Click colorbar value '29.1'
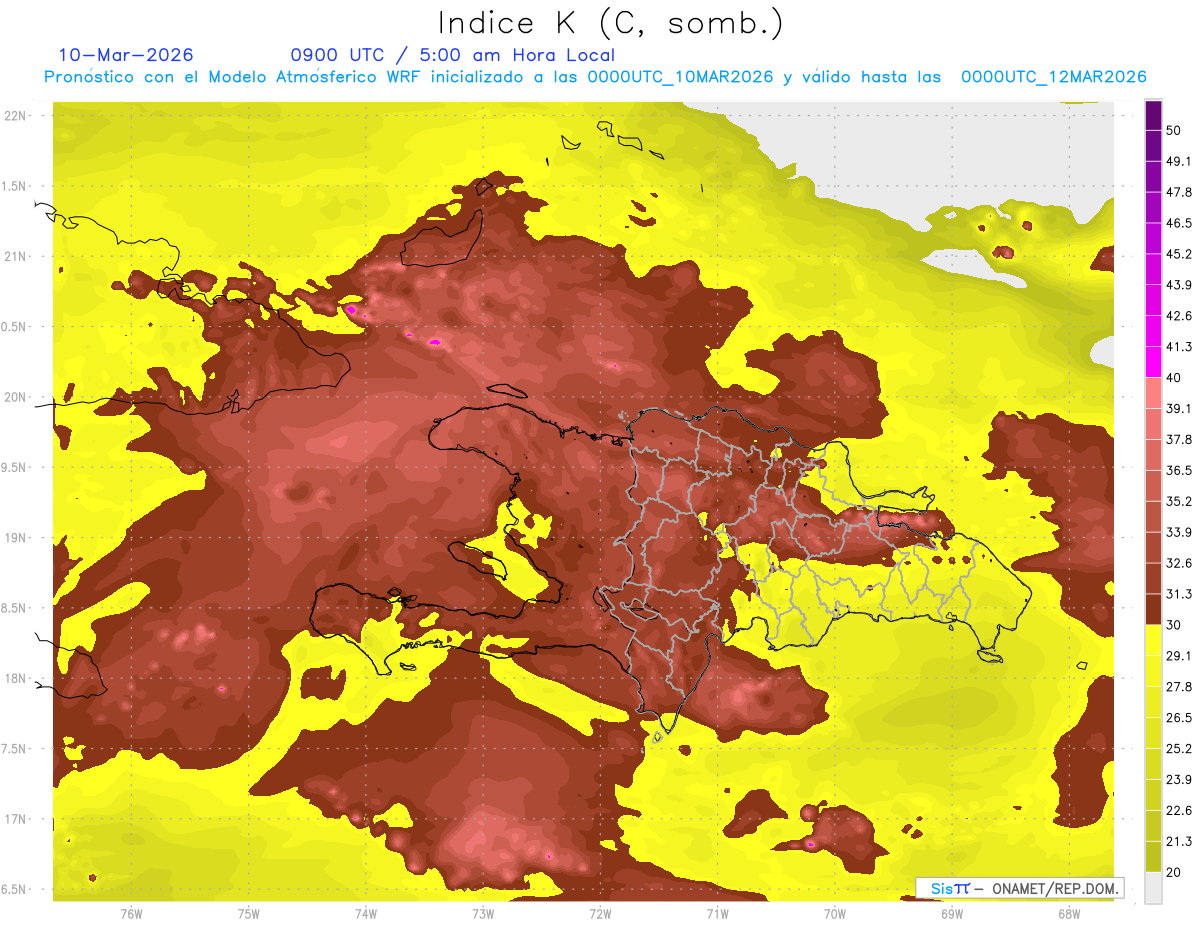The image size is (1200, 927). pyautogui.click(x=1180, y=656)
